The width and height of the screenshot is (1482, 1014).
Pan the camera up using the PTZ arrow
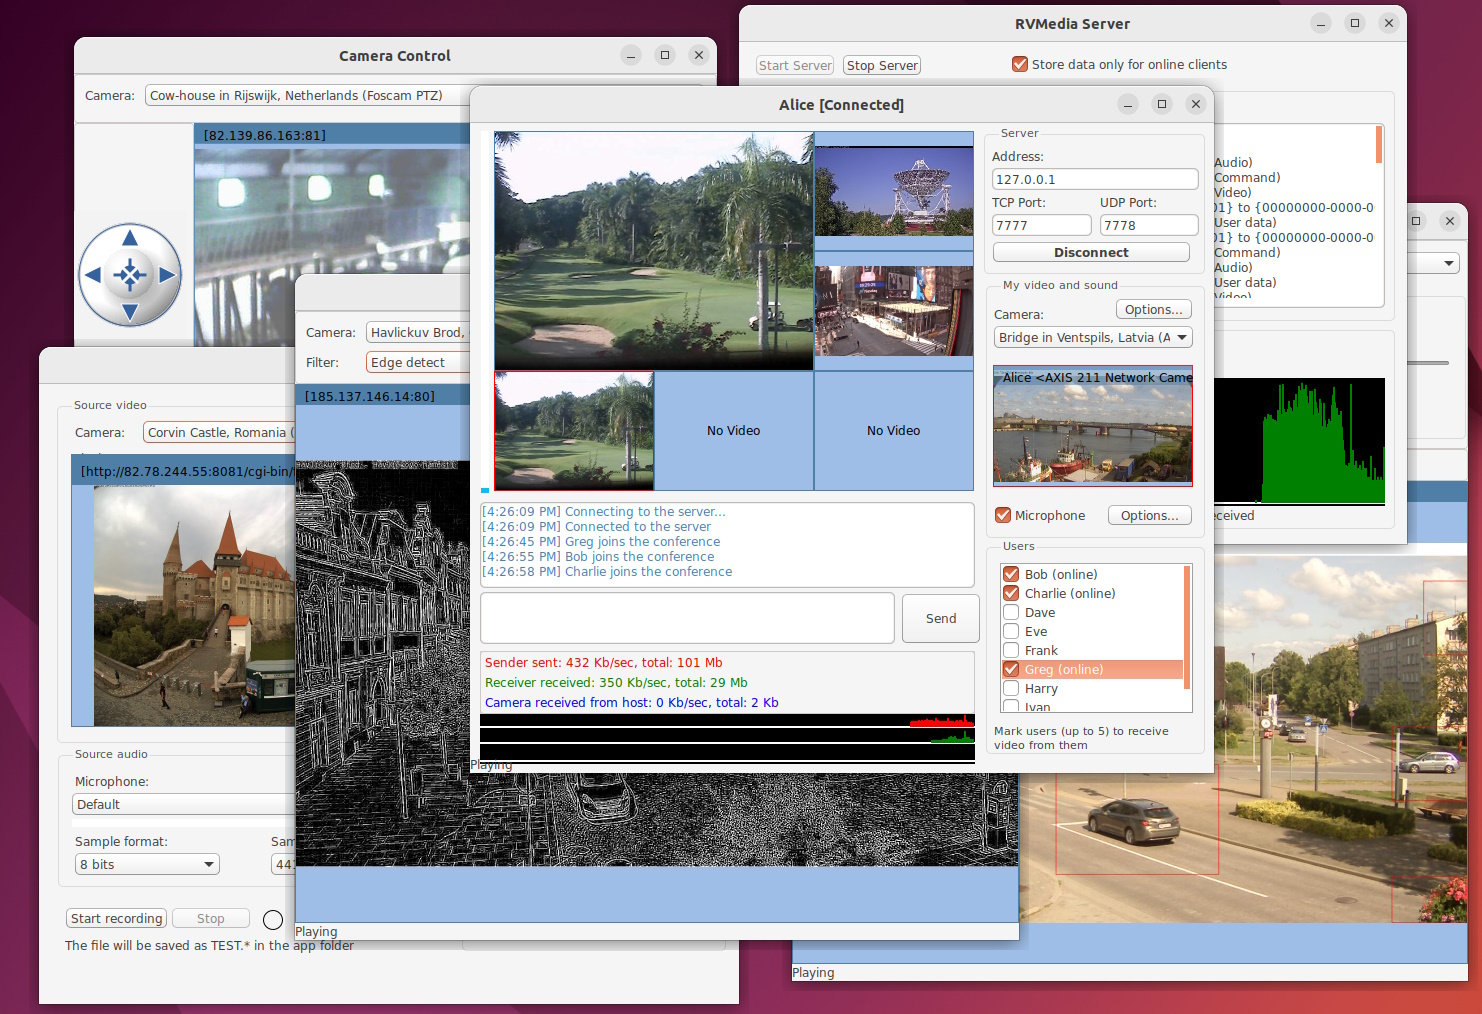tap(130, 237)
